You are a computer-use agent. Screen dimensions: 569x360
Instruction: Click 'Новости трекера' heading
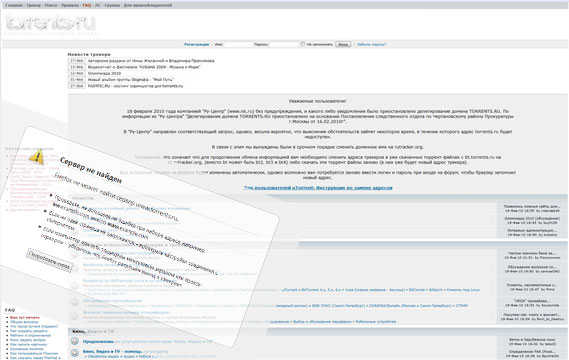tap(89, 54)
